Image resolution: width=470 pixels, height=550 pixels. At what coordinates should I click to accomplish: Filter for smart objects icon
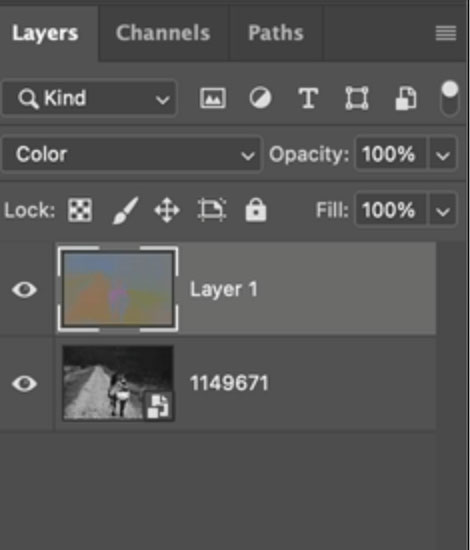coord(406,98)
